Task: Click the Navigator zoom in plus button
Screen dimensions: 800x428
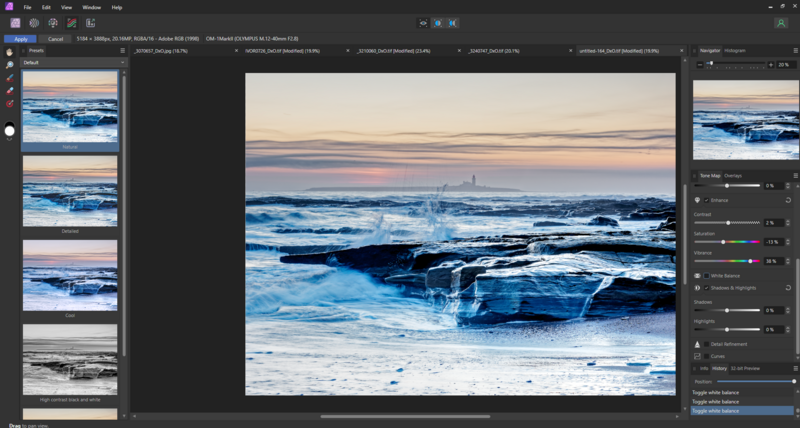Action: (771, 65)
